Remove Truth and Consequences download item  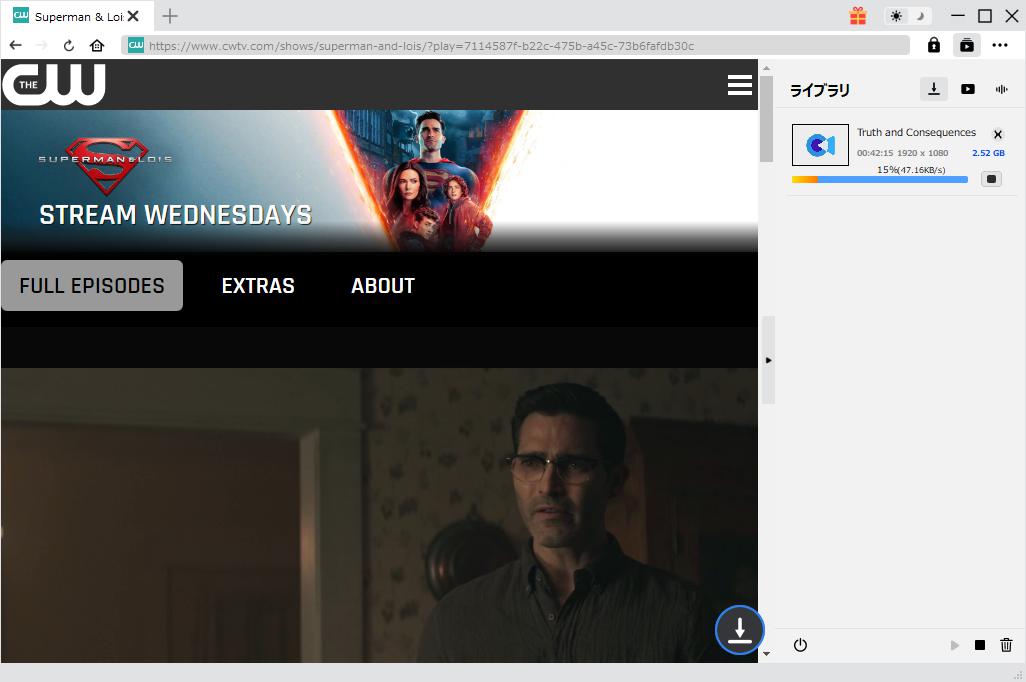(x=997, y=134)
